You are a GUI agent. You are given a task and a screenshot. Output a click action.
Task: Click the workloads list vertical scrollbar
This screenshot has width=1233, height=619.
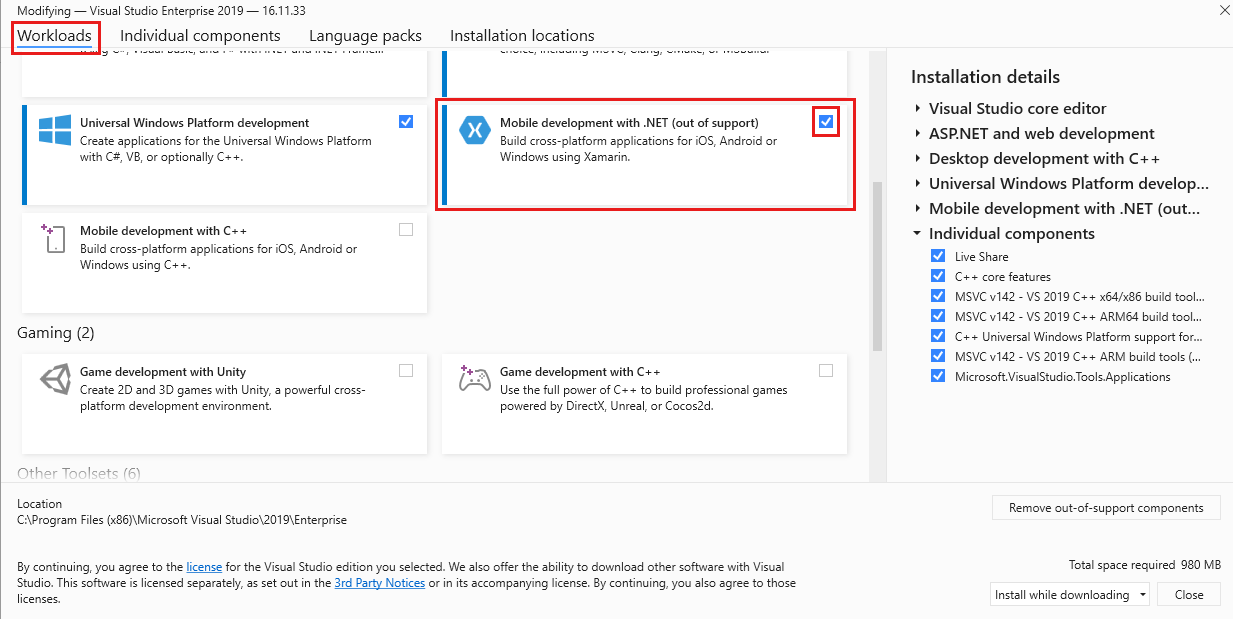point(878,266)
